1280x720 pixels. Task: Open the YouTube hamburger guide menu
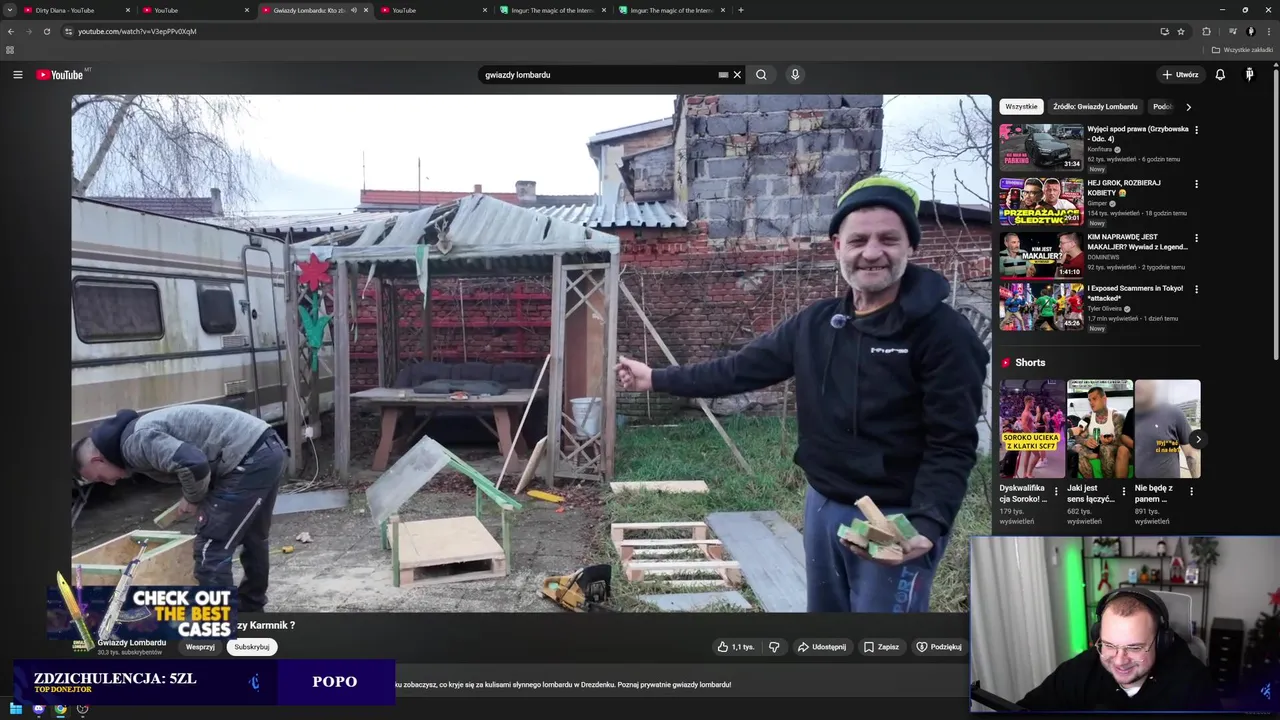(17, 75)
